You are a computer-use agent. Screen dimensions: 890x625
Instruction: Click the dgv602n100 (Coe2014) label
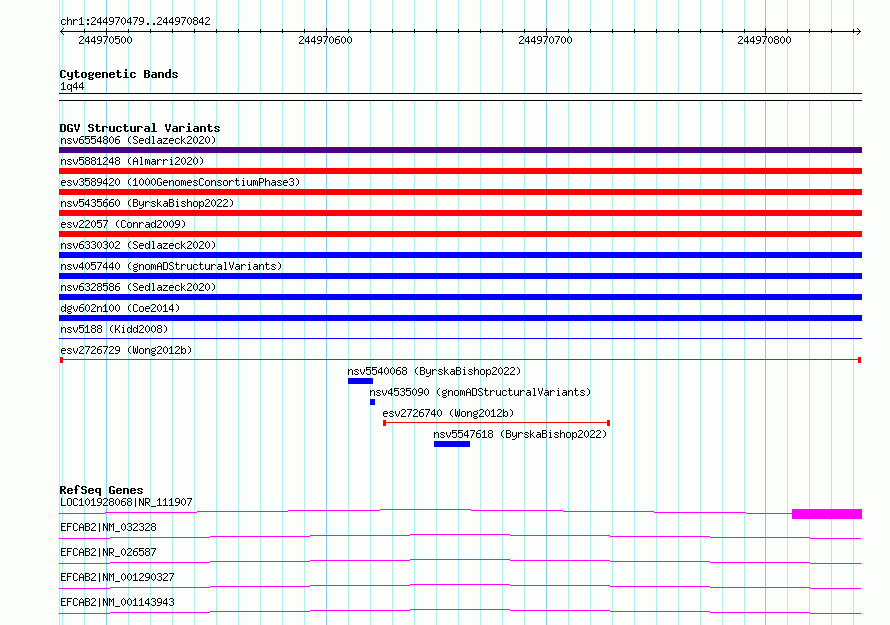click(x=120, y=308)
